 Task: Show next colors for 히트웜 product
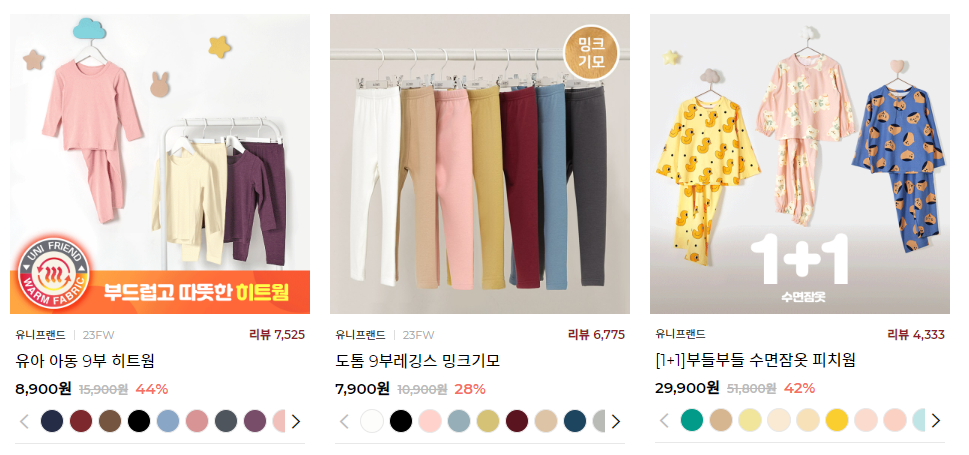point(296,422)
